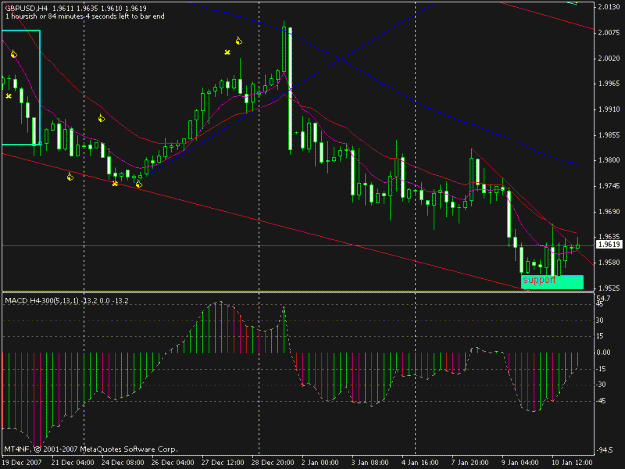625x469 pixels.
Task: Click price axis label 1.9855
Action: pyautogui.click(x=609, y=135)
